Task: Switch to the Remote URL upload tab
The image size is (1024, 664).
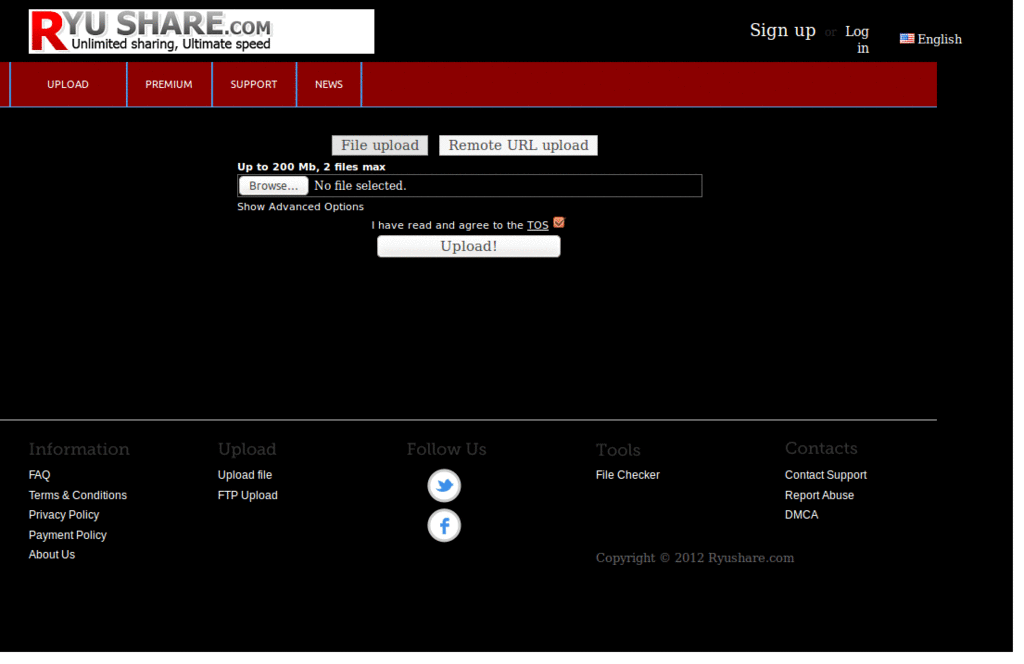Action: tap(519, 146)
